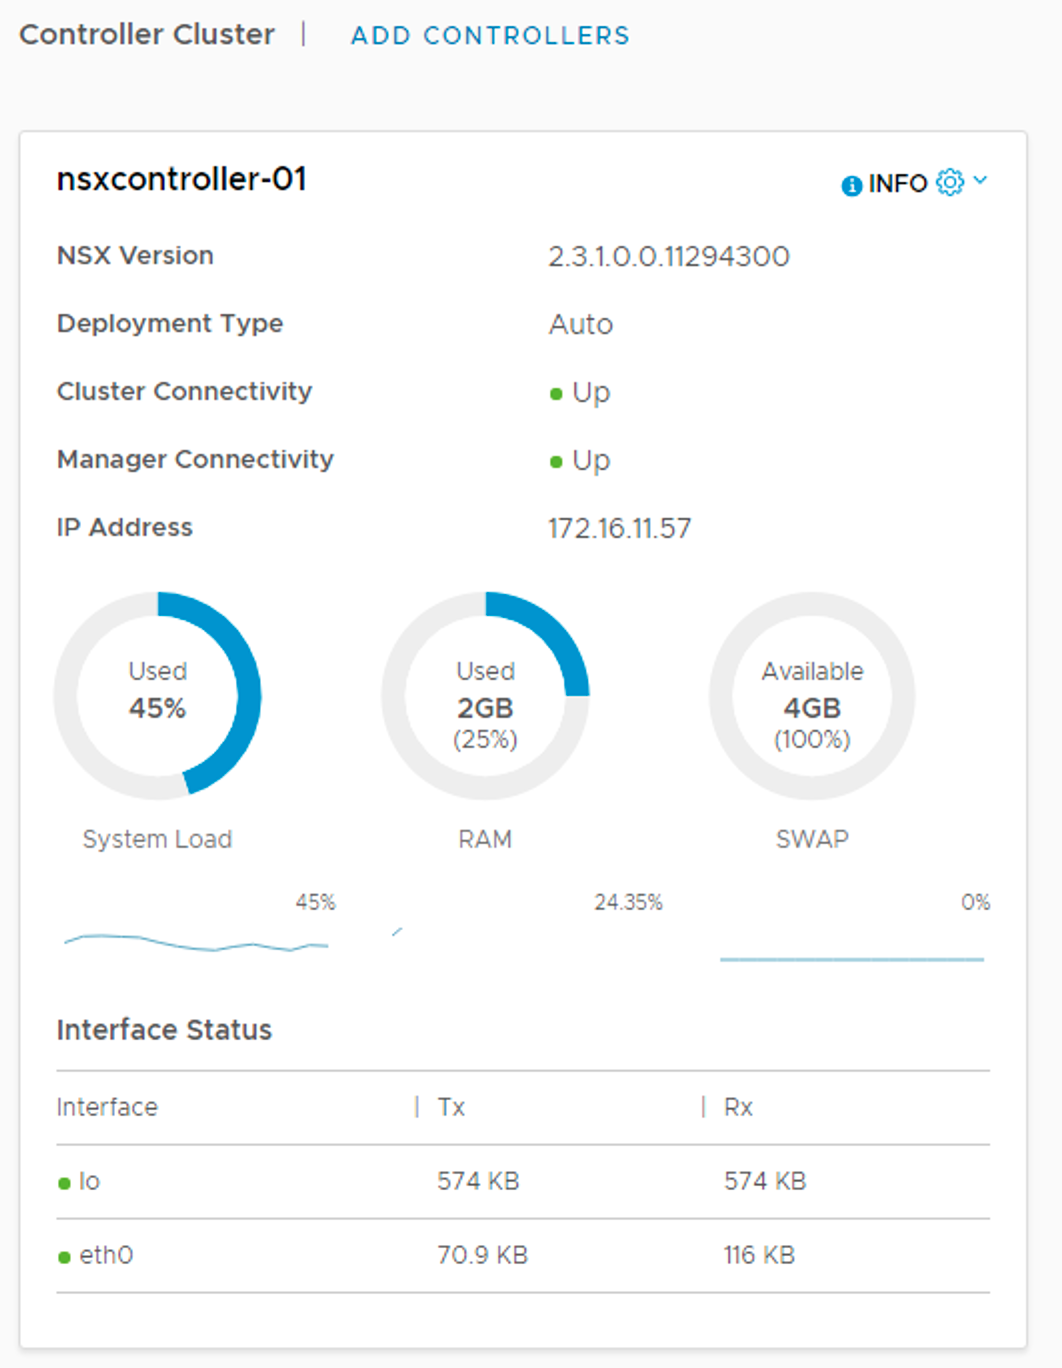Click the System Load donut chart

pyautogui.click(x=157, y=695)
